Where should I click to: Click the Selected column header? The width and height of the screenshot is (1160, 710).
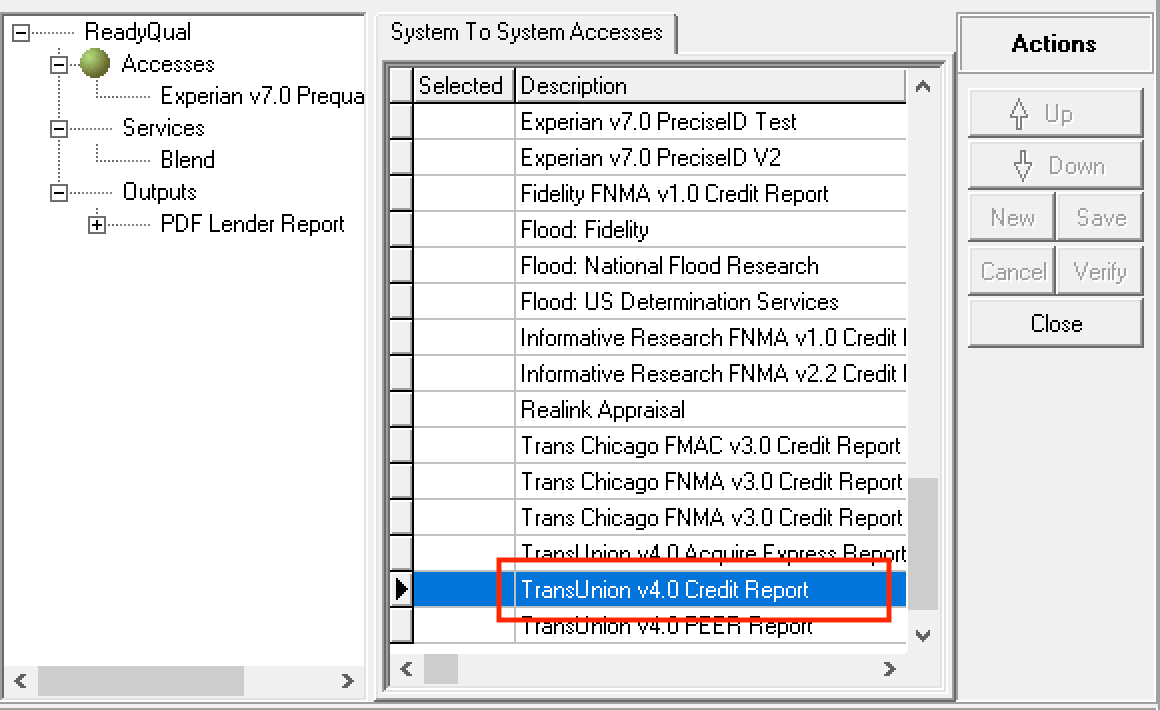click(x=463, y=86)
